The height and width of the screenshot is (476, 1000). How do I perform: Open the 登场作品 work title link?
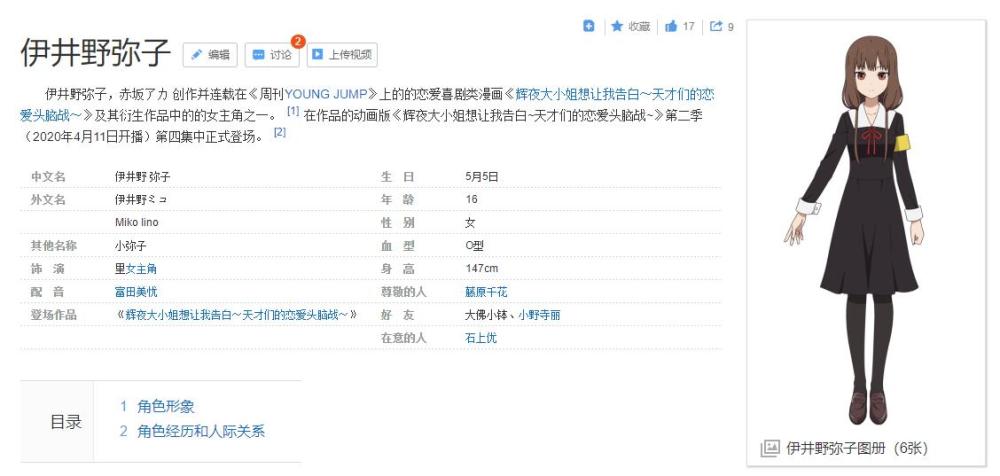click(x=237, y=315)
